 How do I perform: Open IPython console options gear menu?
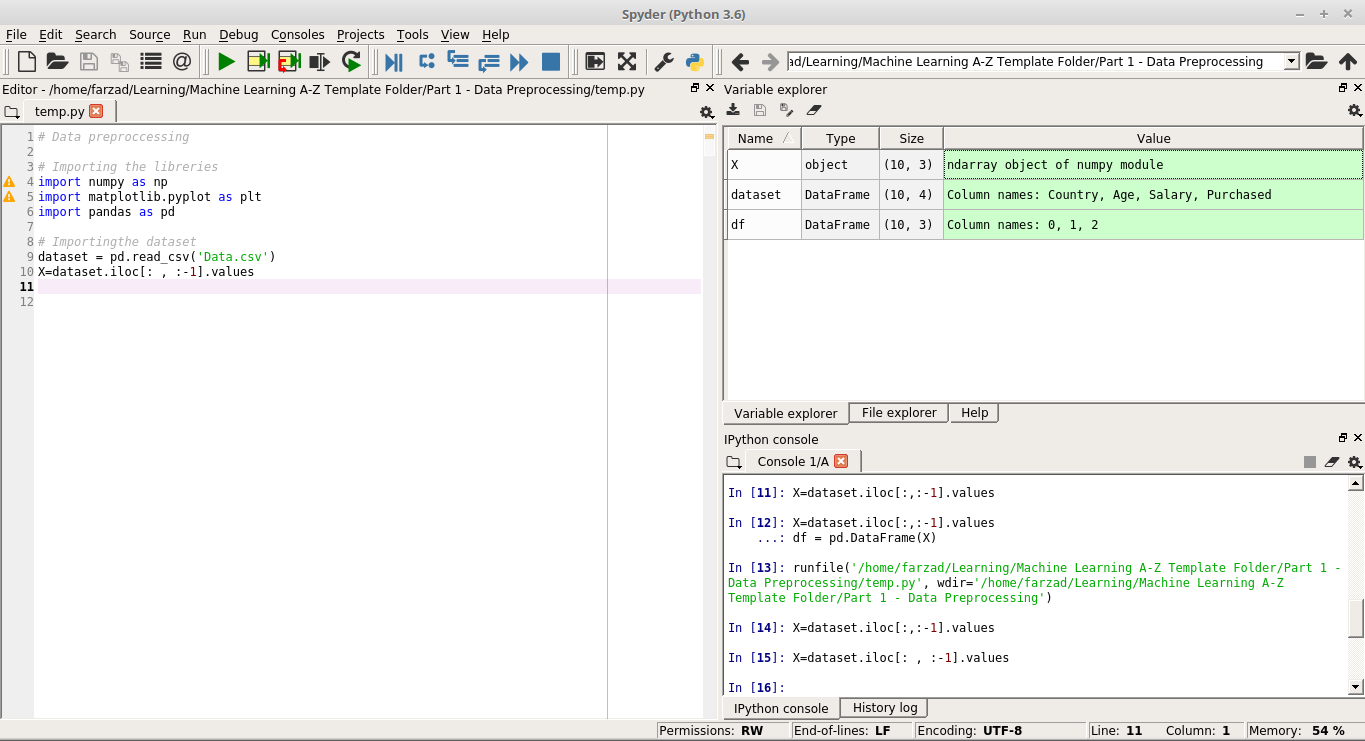[x=1354, y=462]
